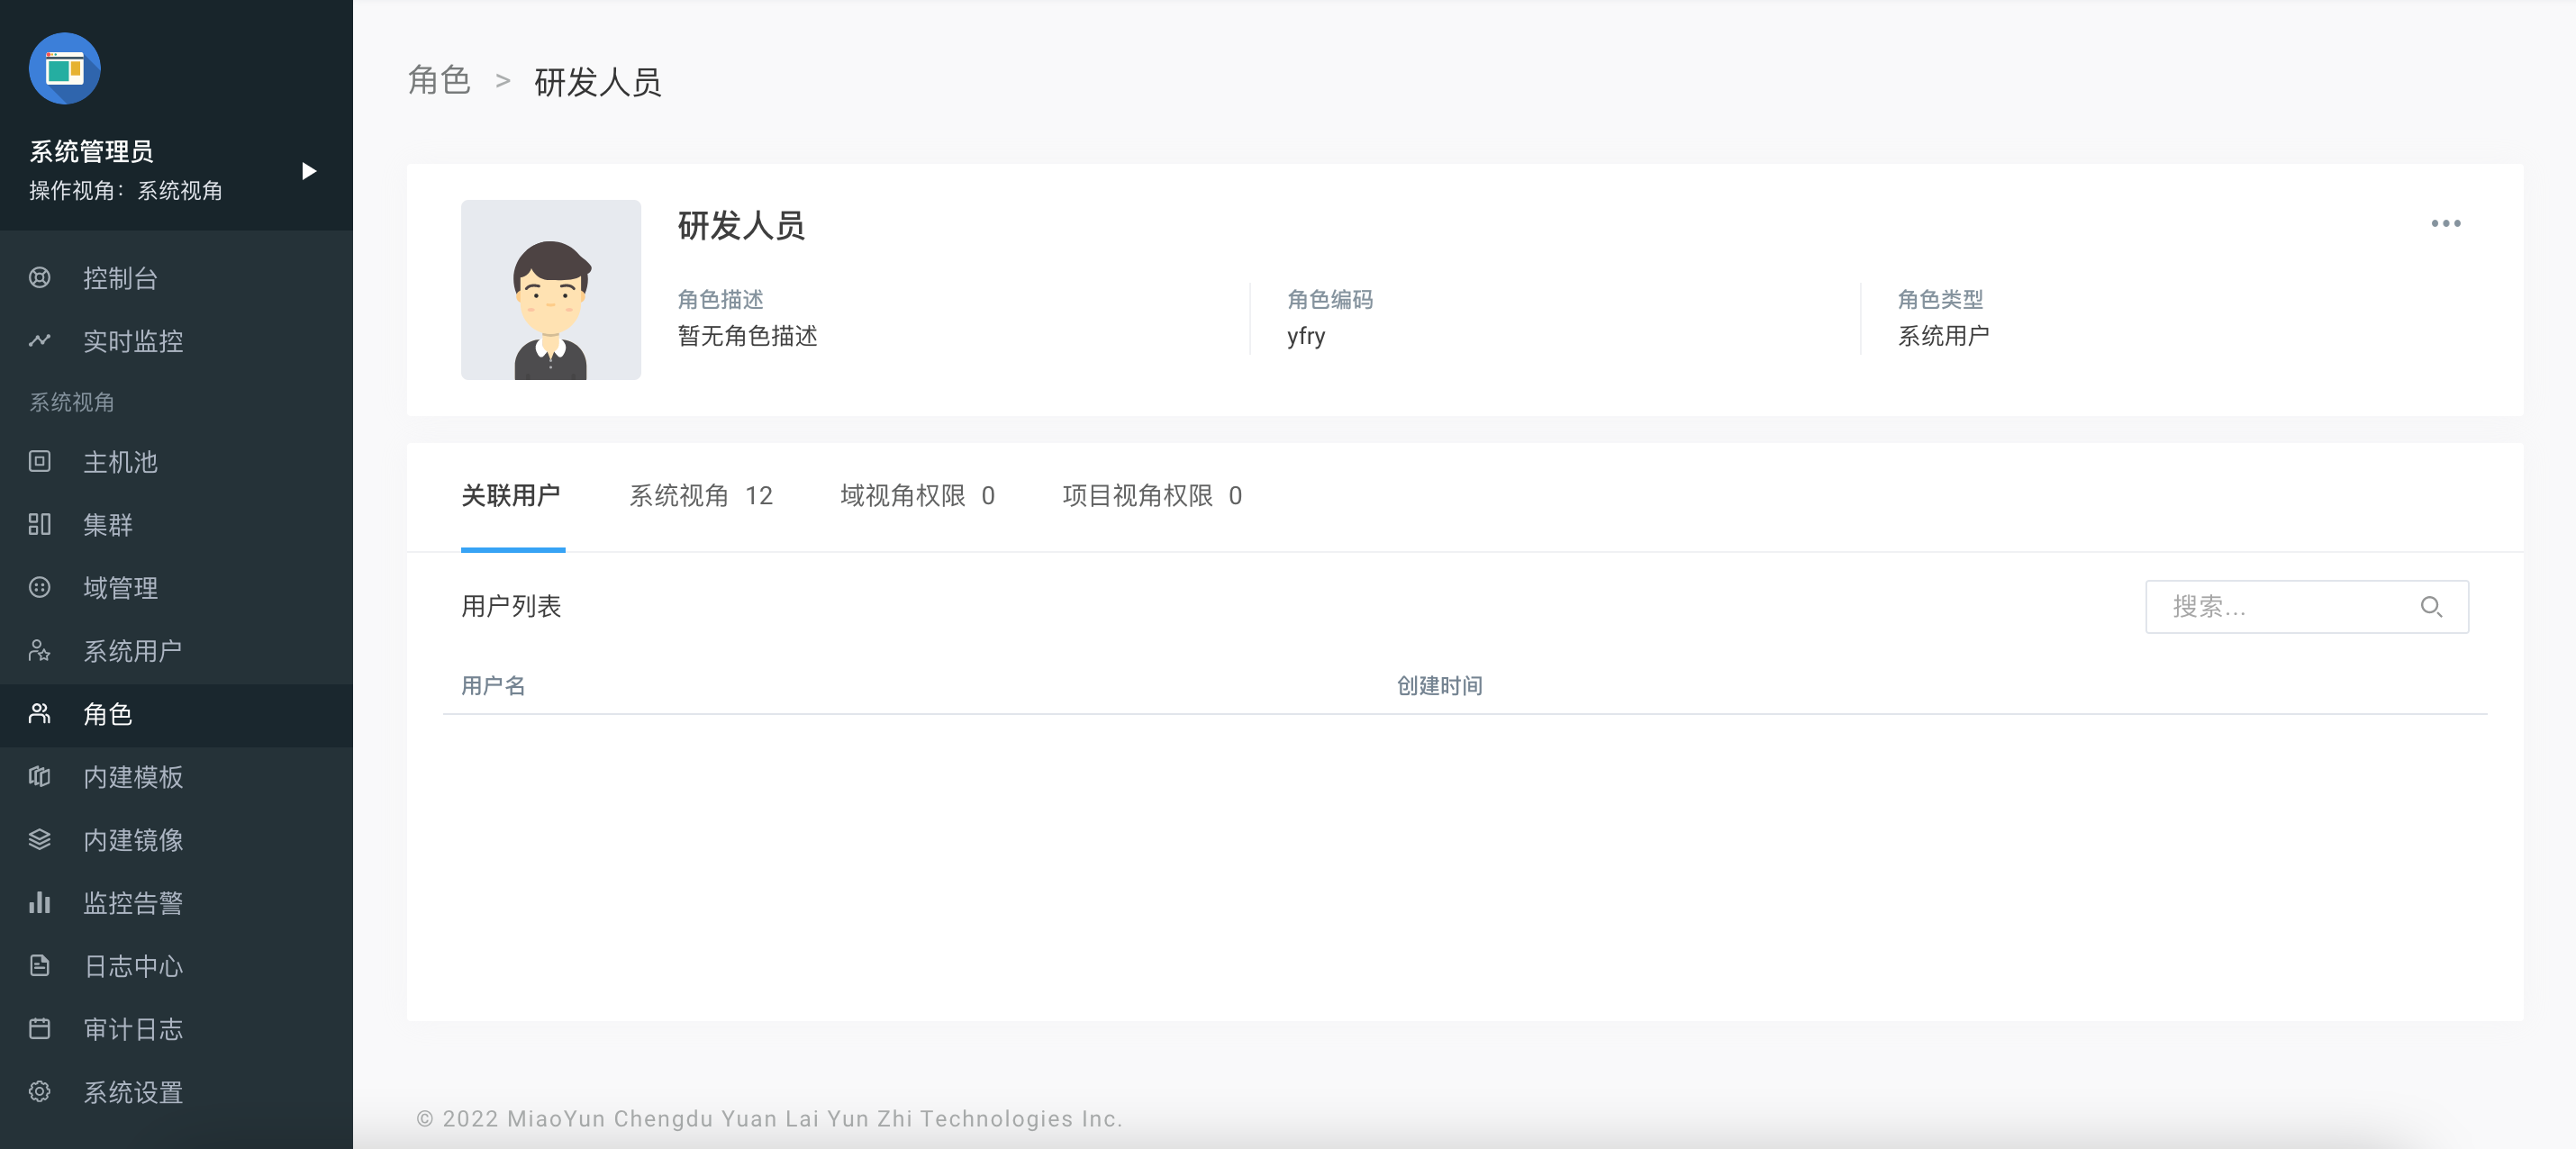Click the 系统用户 user icon
This screenshot has width=2576, height=1149.
coord(40,651)
